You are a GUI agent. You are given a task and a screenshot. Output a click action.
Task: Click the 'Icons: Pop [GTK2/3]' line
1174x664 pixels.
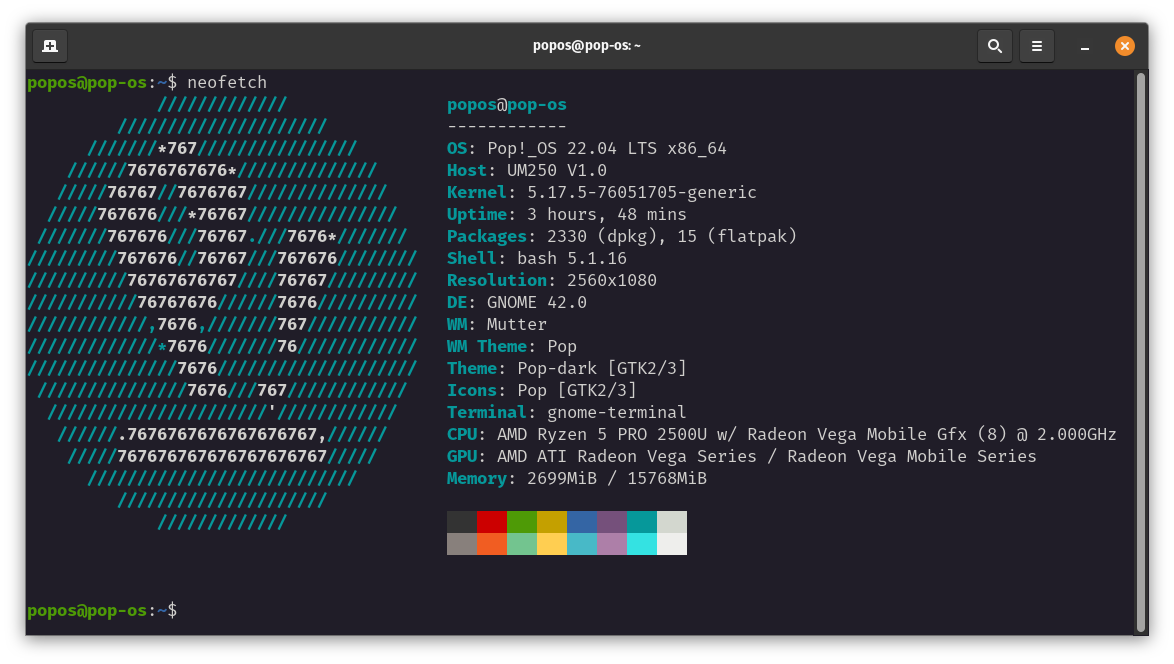click(x=542, y=391)
